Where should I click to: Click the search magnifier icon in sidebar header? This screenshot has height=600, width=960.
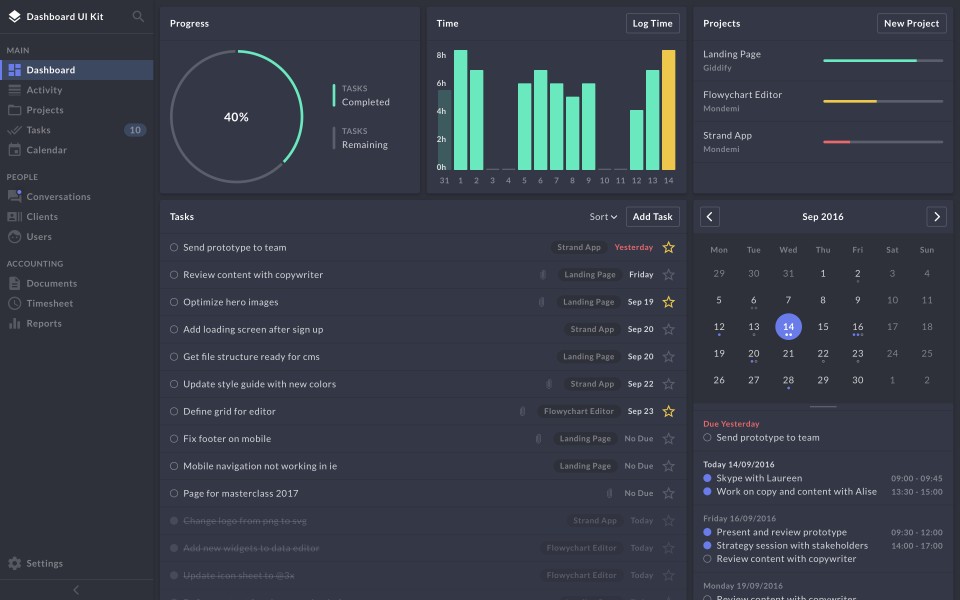click(138, 17)
